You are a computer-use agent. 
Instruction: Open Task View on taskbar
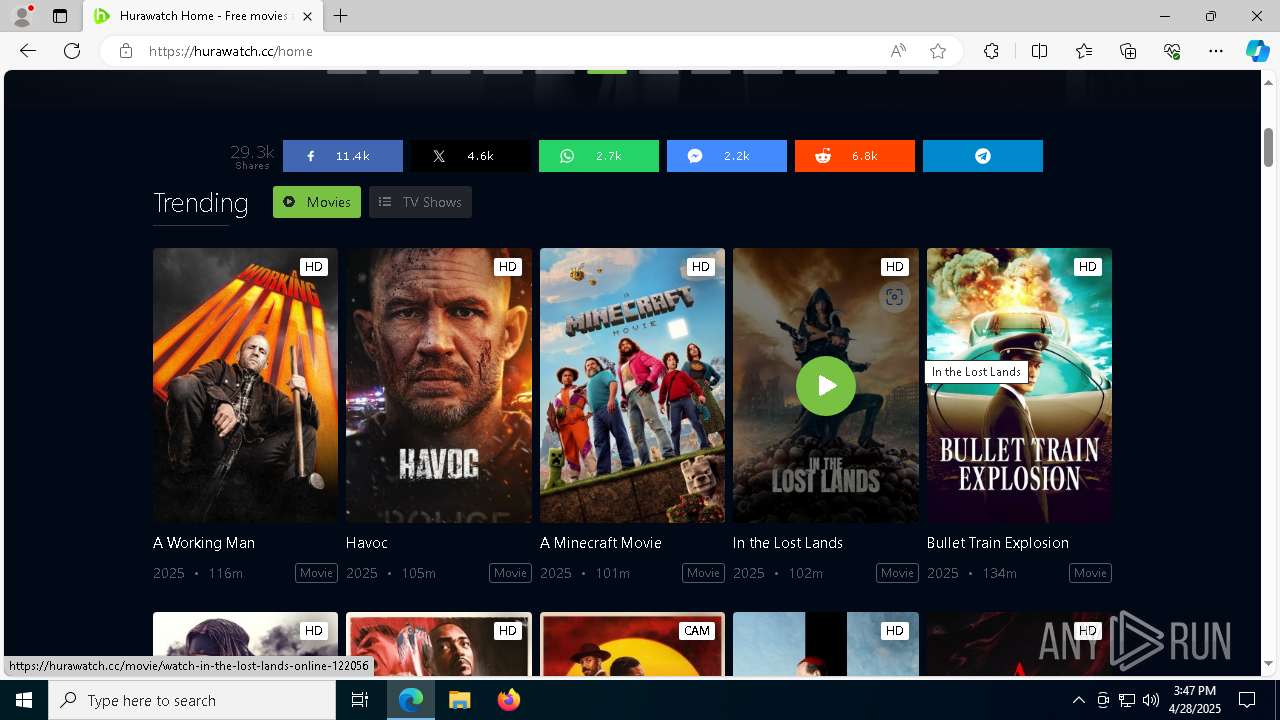[361, 700]
